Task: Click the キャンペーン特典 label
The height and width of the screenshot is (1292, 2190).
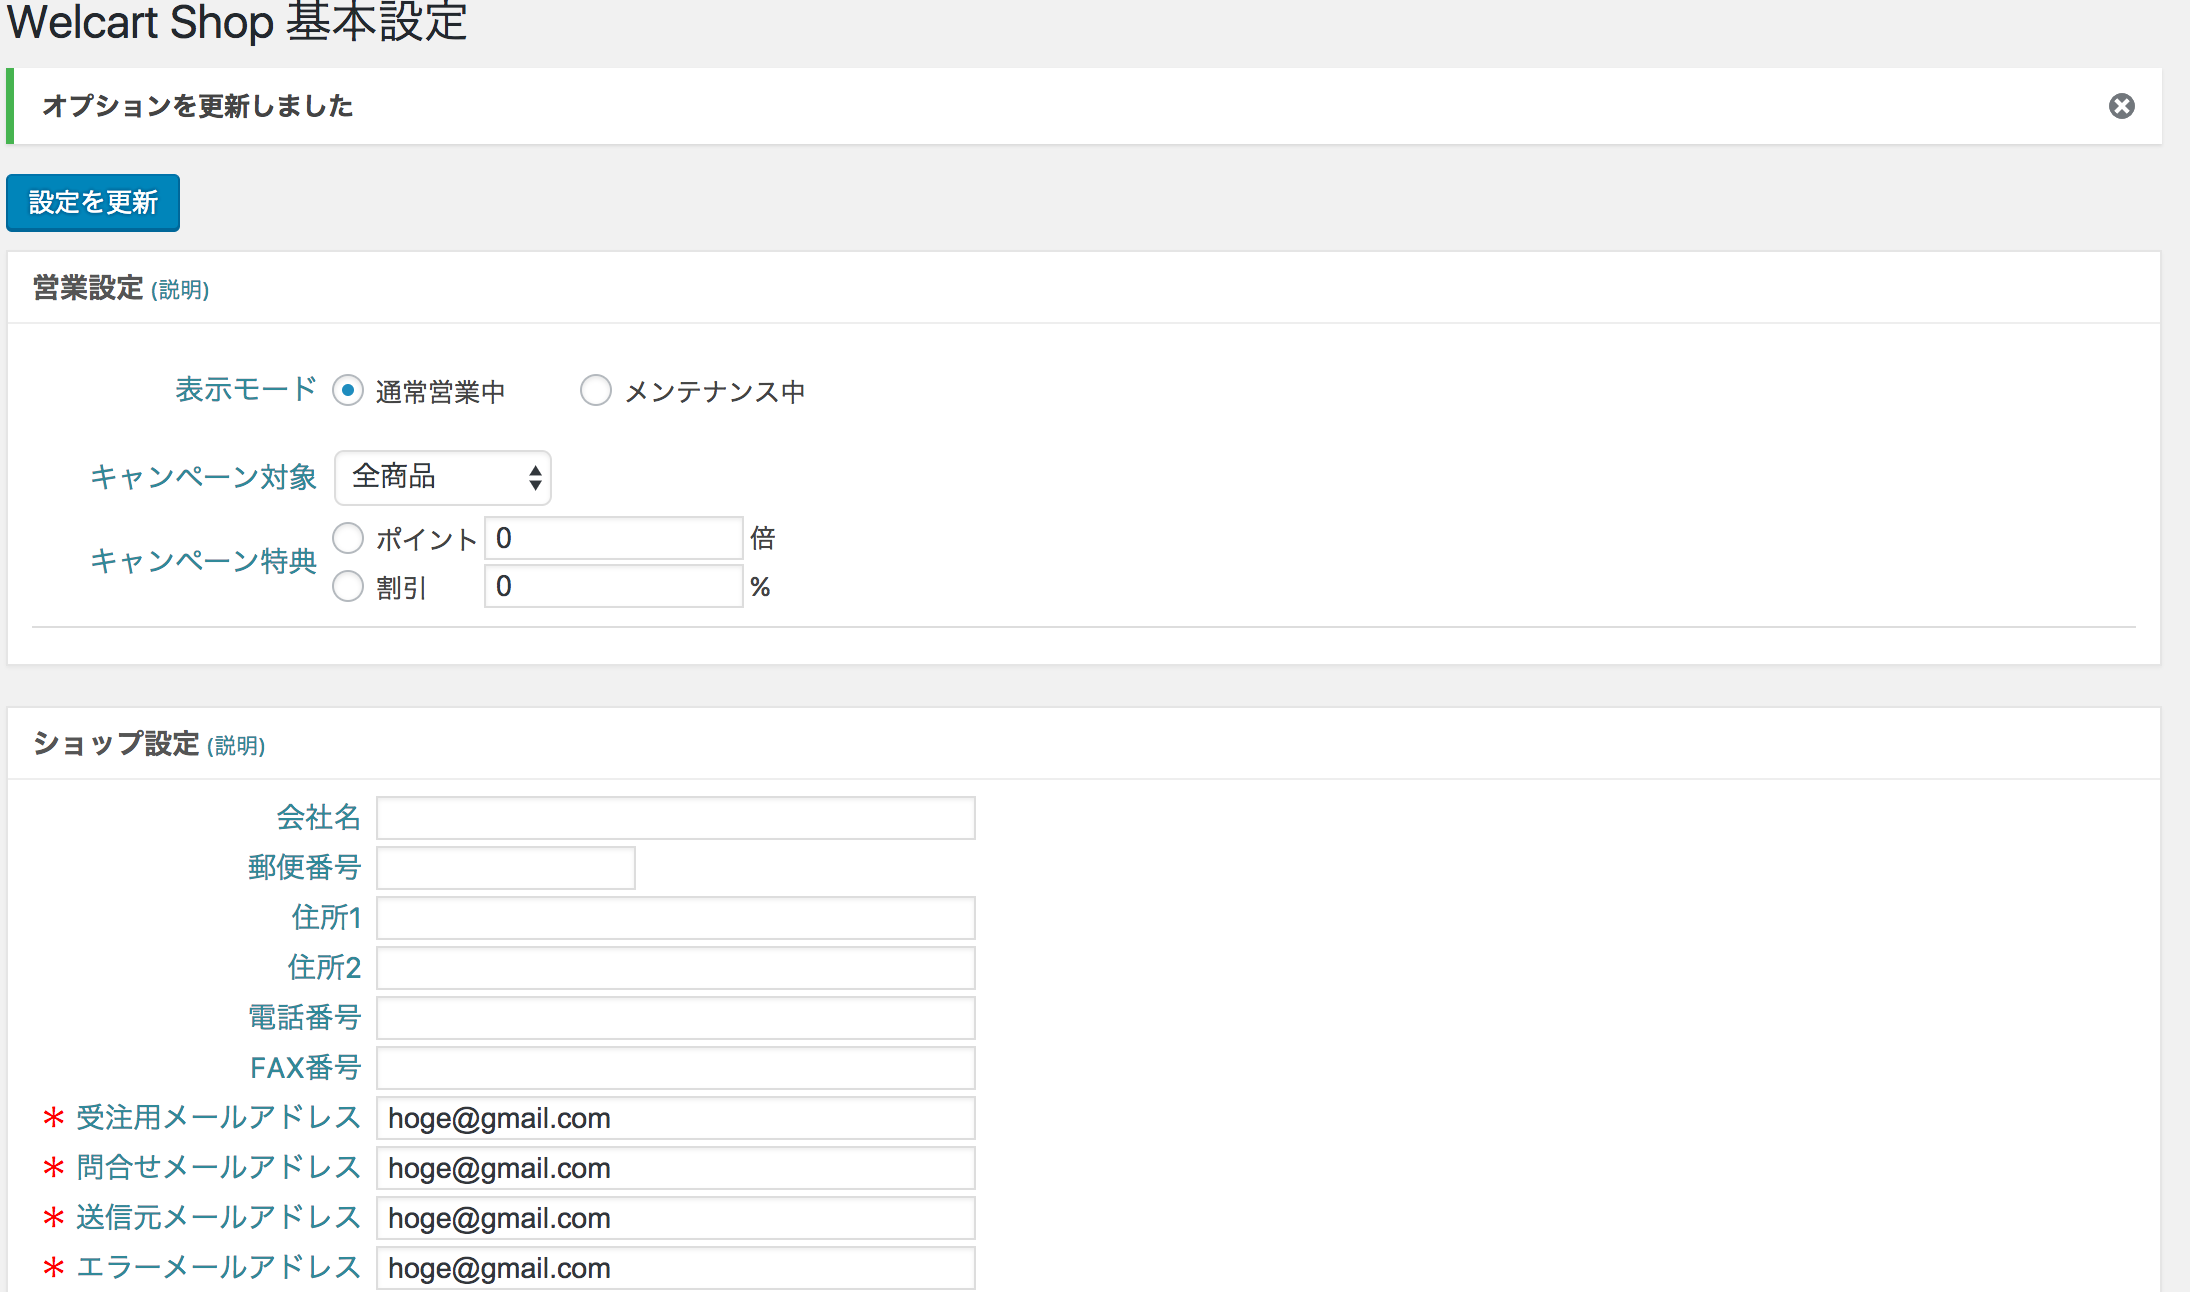Action: (x=204, y=561)
